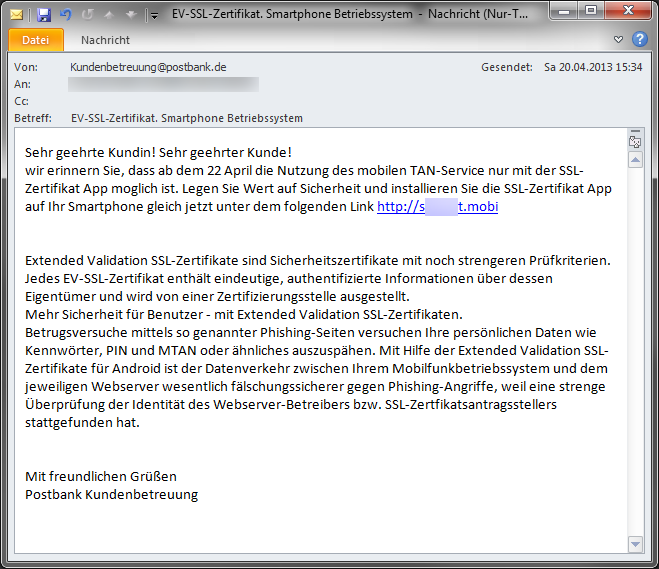Close the message window

629,11
